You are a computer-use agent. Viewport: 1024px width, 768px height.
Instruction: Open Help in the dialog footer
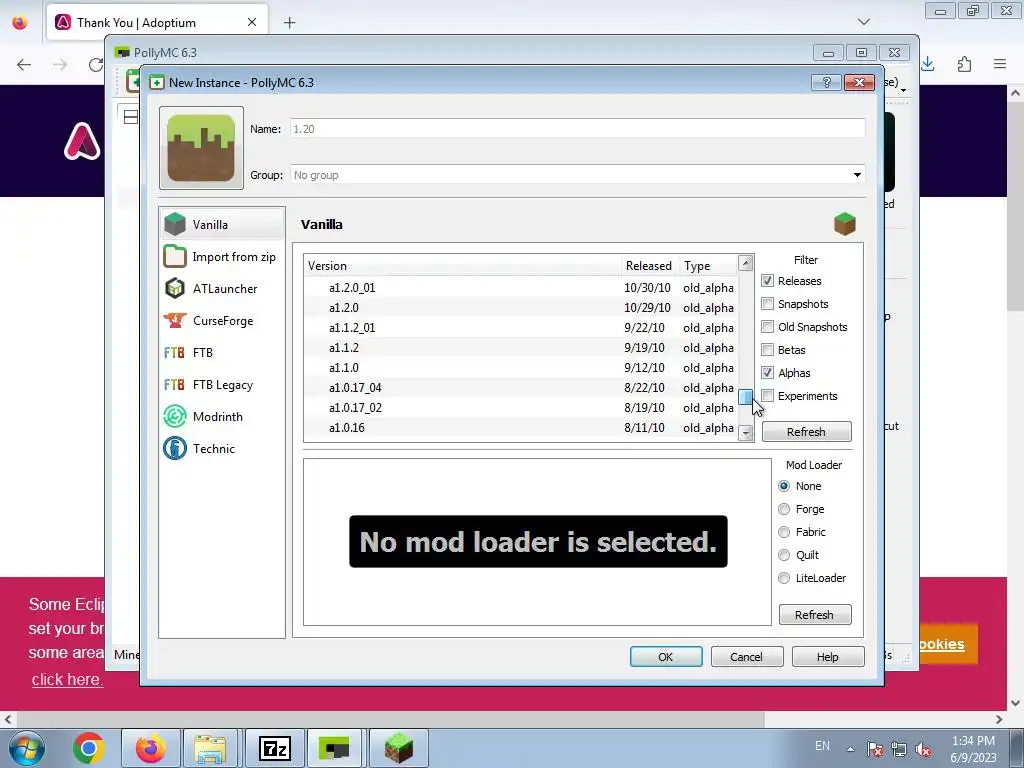(x=828, y=657)
